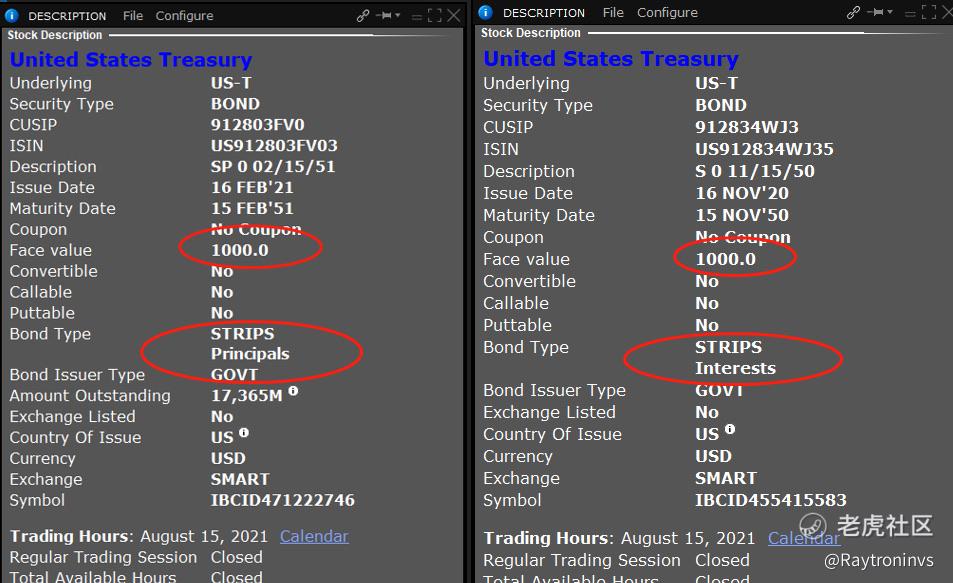Click the fullscreen icon in the left window
This screenshot has width=953, height=583.
435,16
